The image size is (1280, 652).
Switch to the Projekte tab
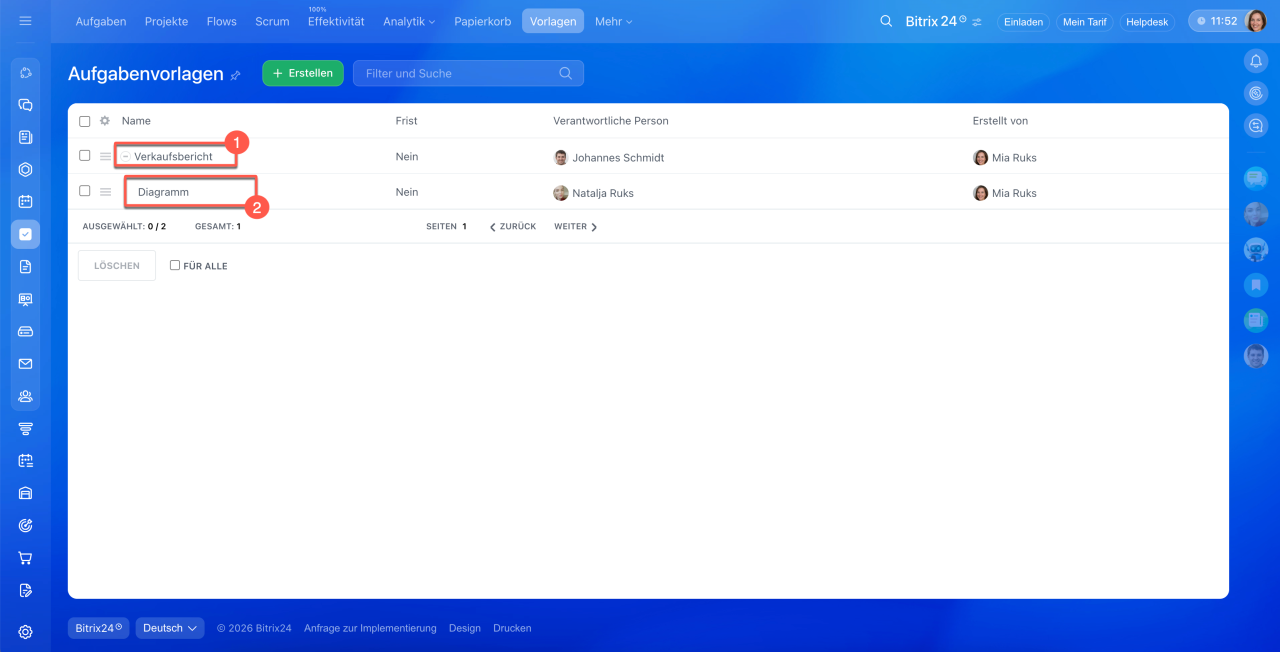tap(166, 21)
